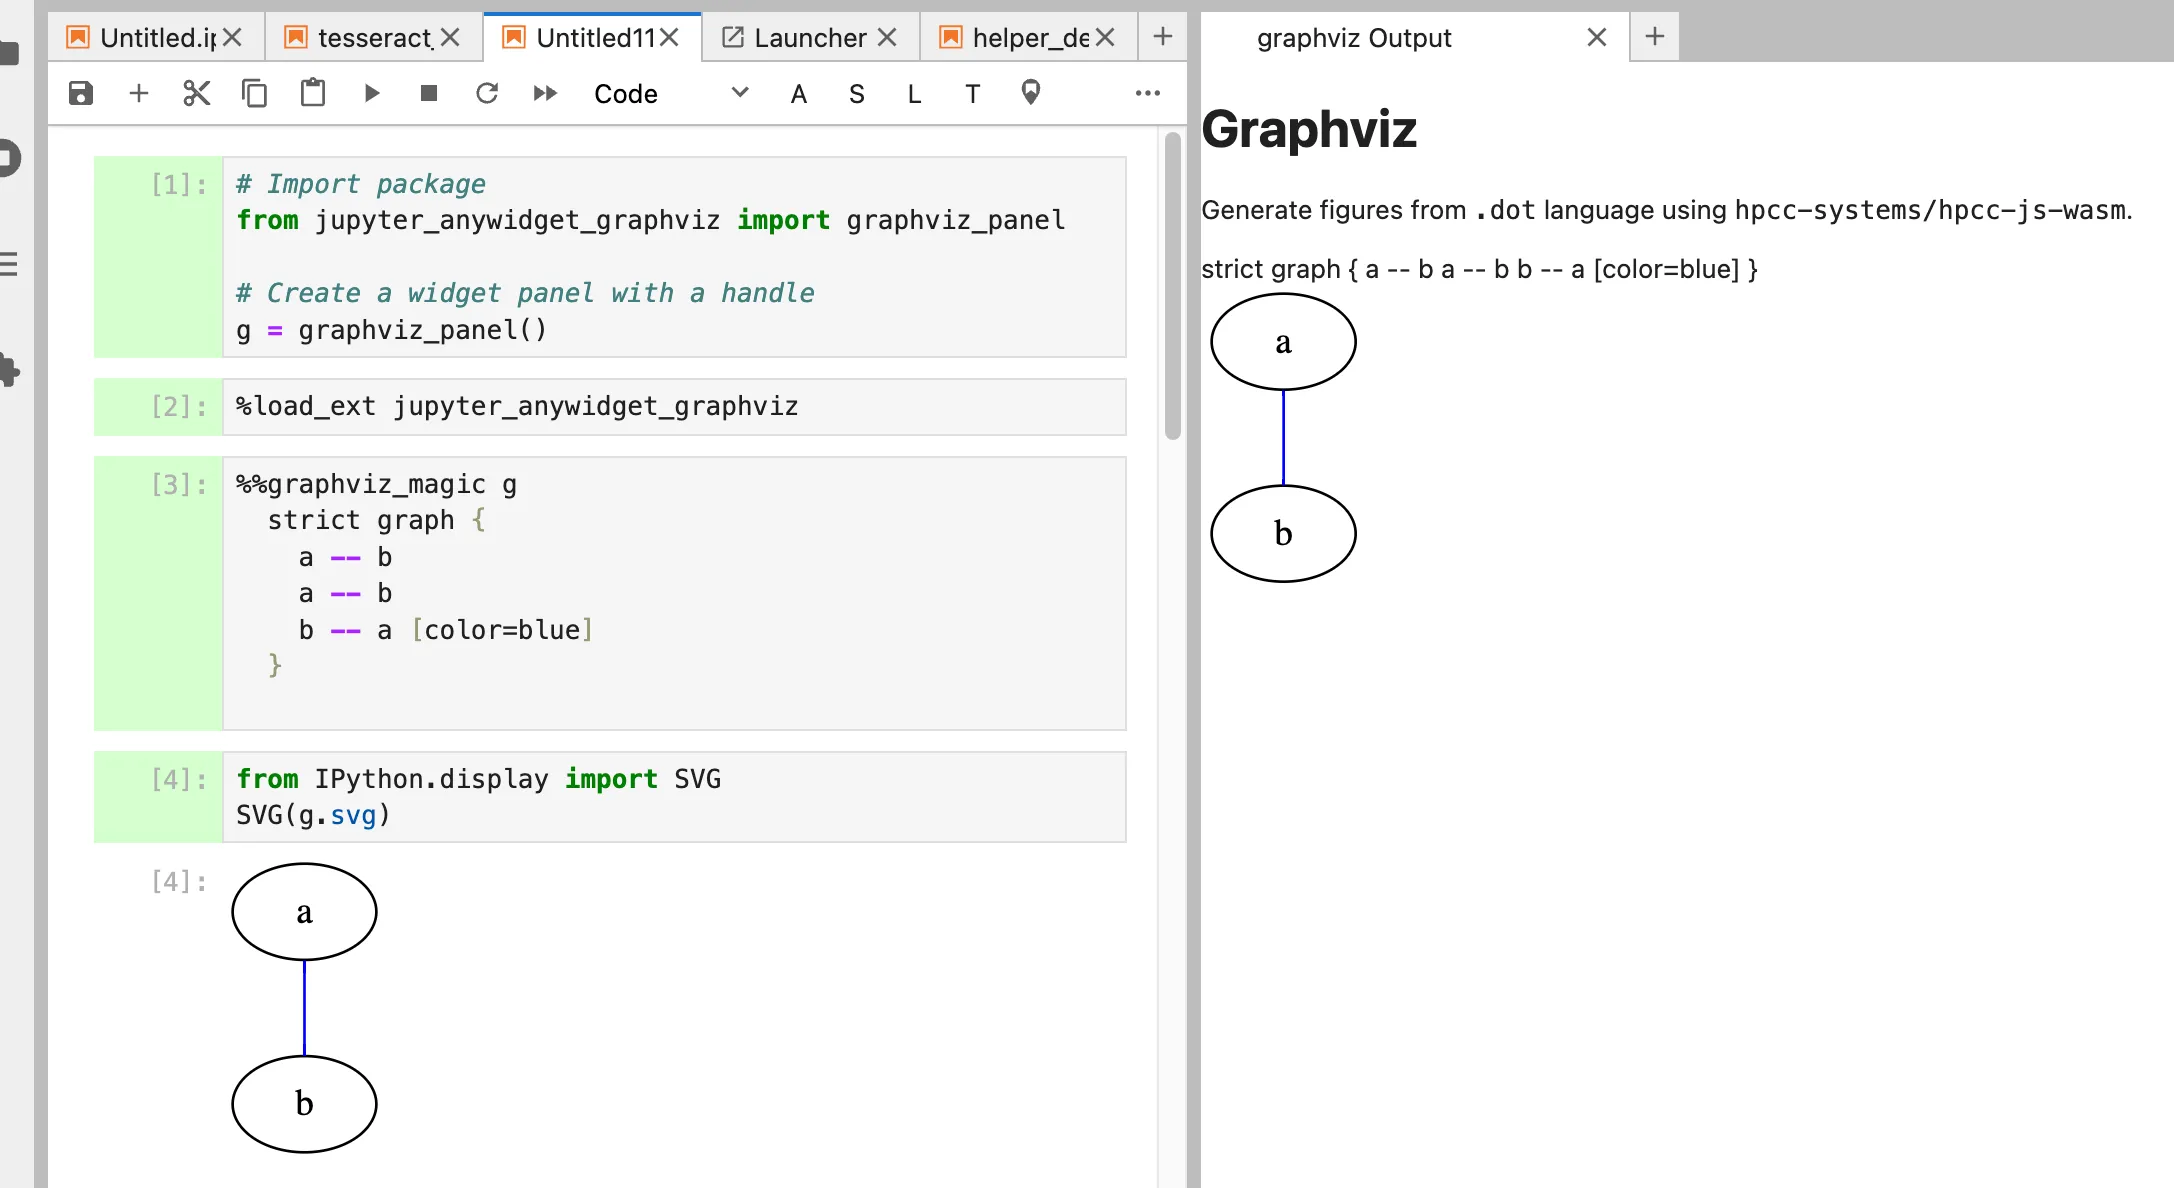Switch to the tesseract notebook tab
The width and height of the screenshot is (2174, 1188).
click(374, 38)
